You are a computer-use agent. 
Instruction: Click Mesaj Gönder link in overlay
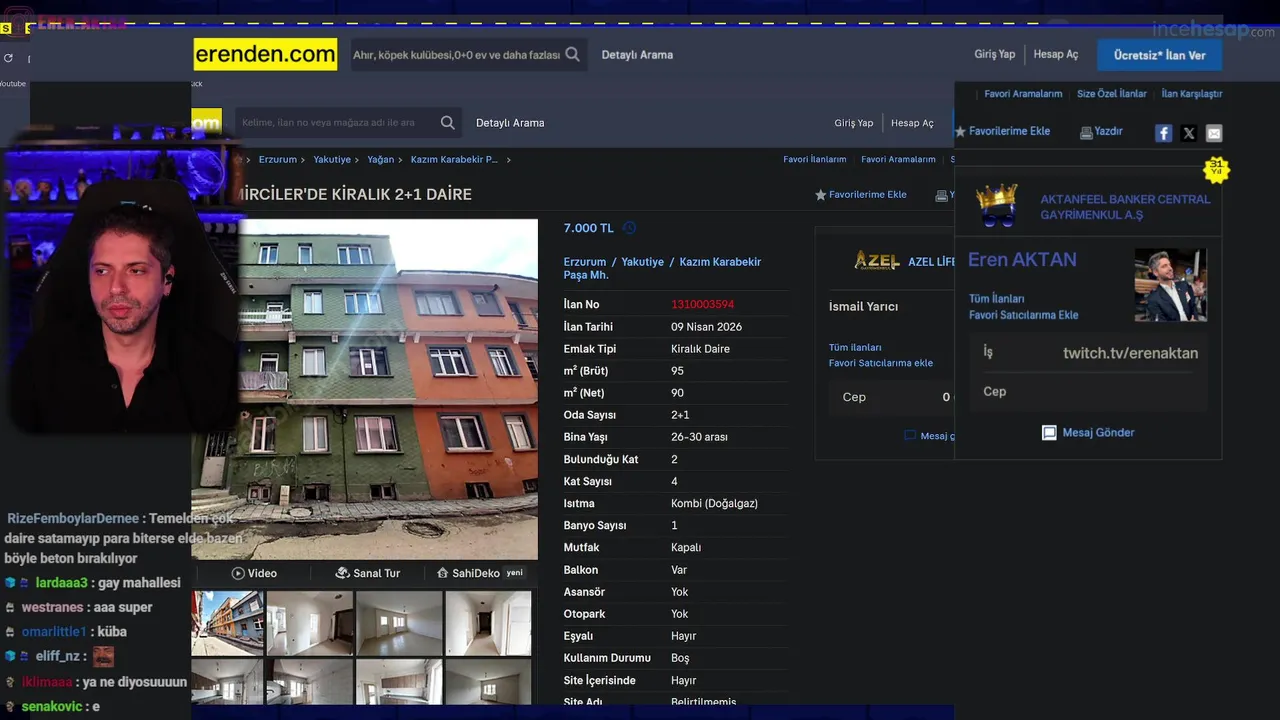[1098, 433]
